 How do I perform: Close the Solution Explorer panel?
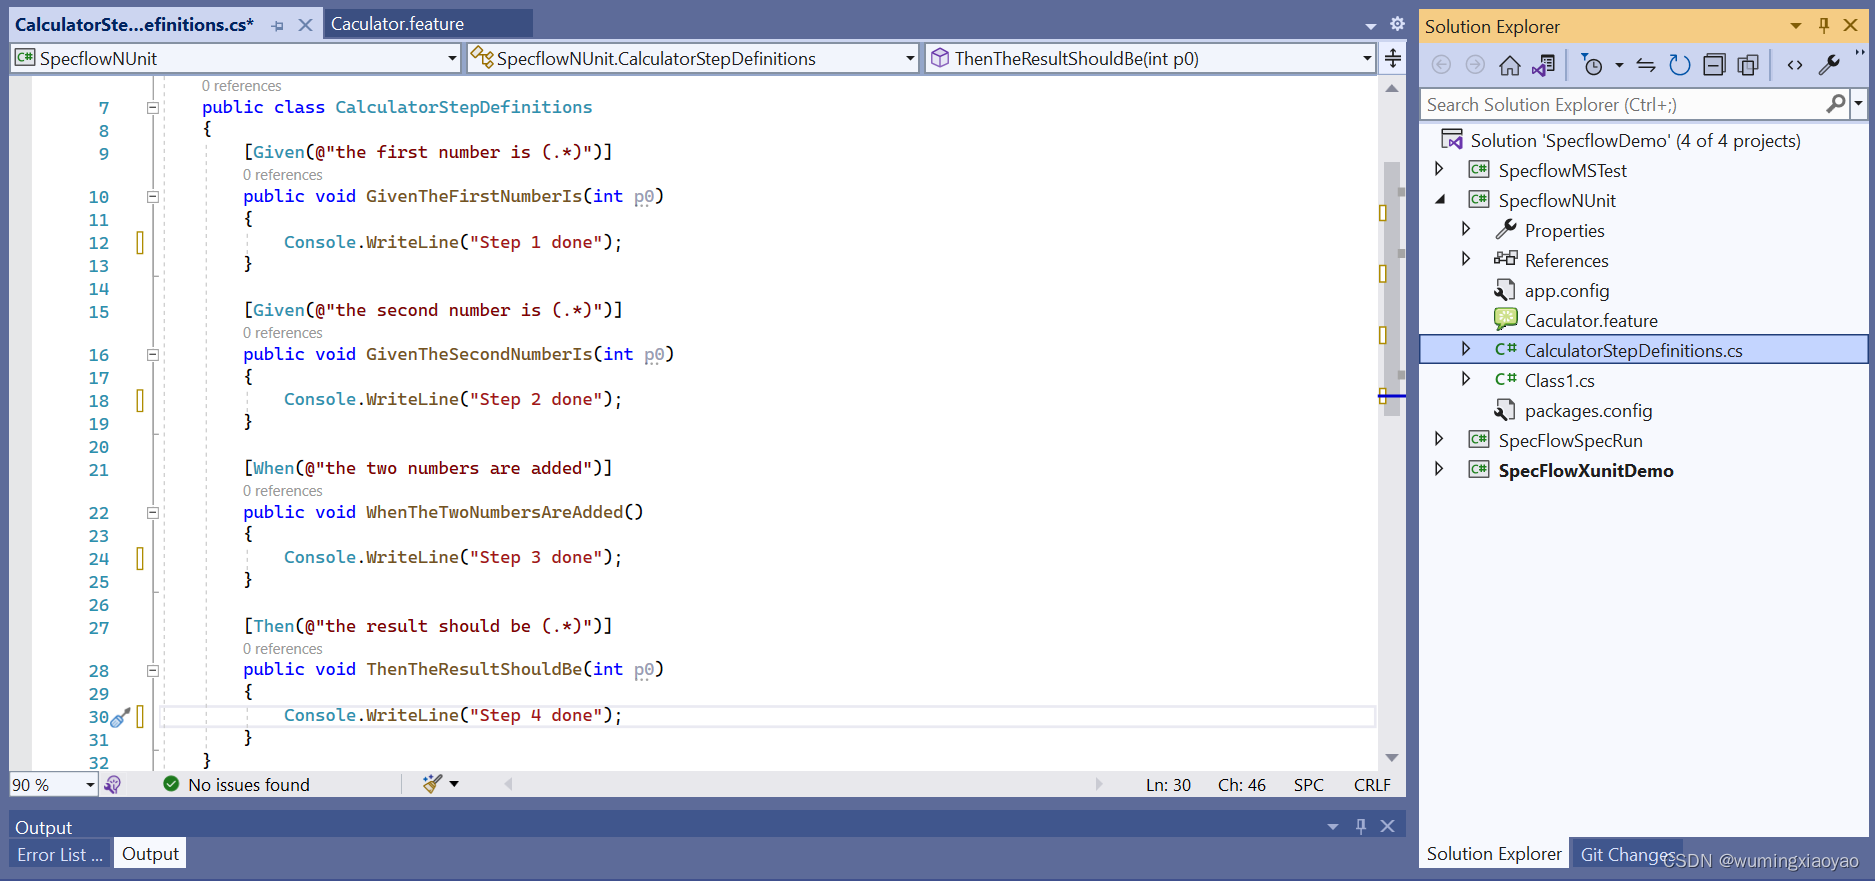coord(1851,26)
